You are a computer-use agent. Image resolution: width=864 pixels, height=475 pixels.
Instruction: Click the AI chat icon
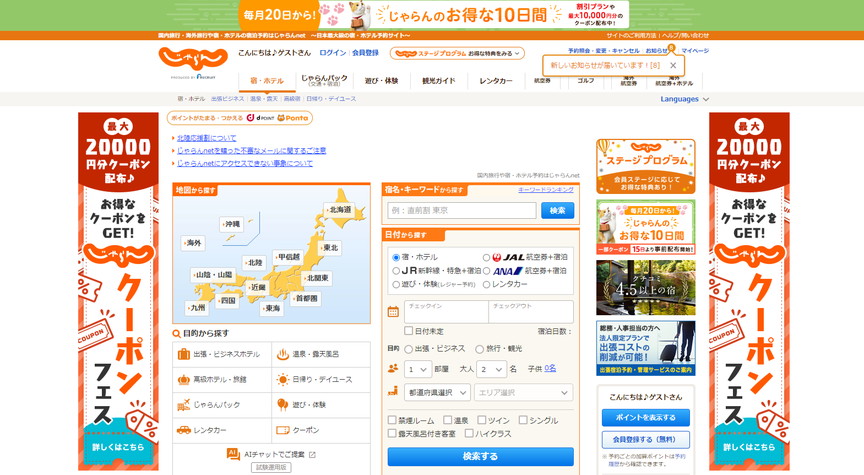point(233,454)
